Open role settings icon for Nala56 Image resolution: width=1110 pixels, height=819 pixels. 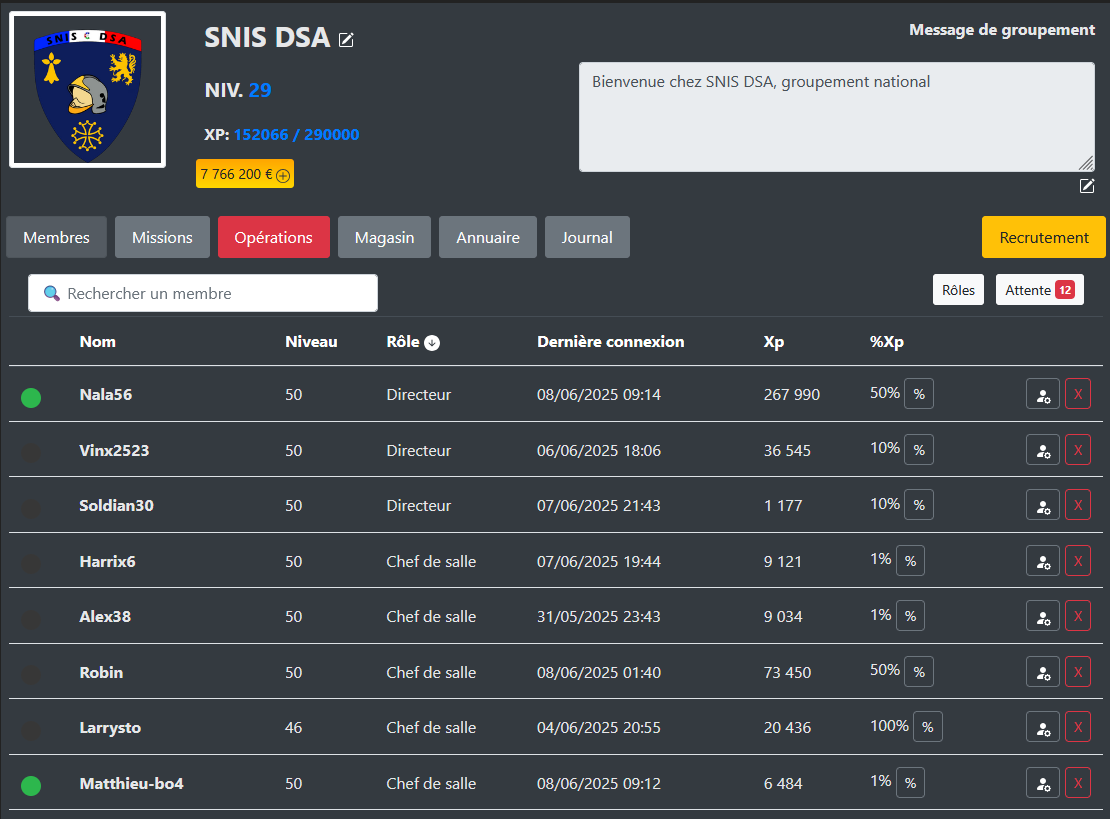pos(1042,395)
